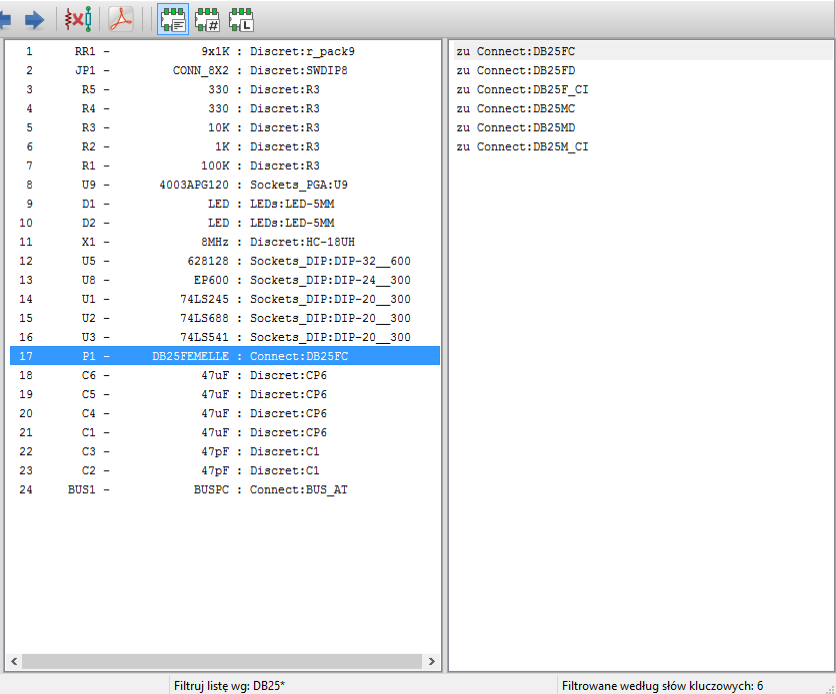Select component row U9 4003APG120
Viewport: 836px width, 694px height.
224,185
